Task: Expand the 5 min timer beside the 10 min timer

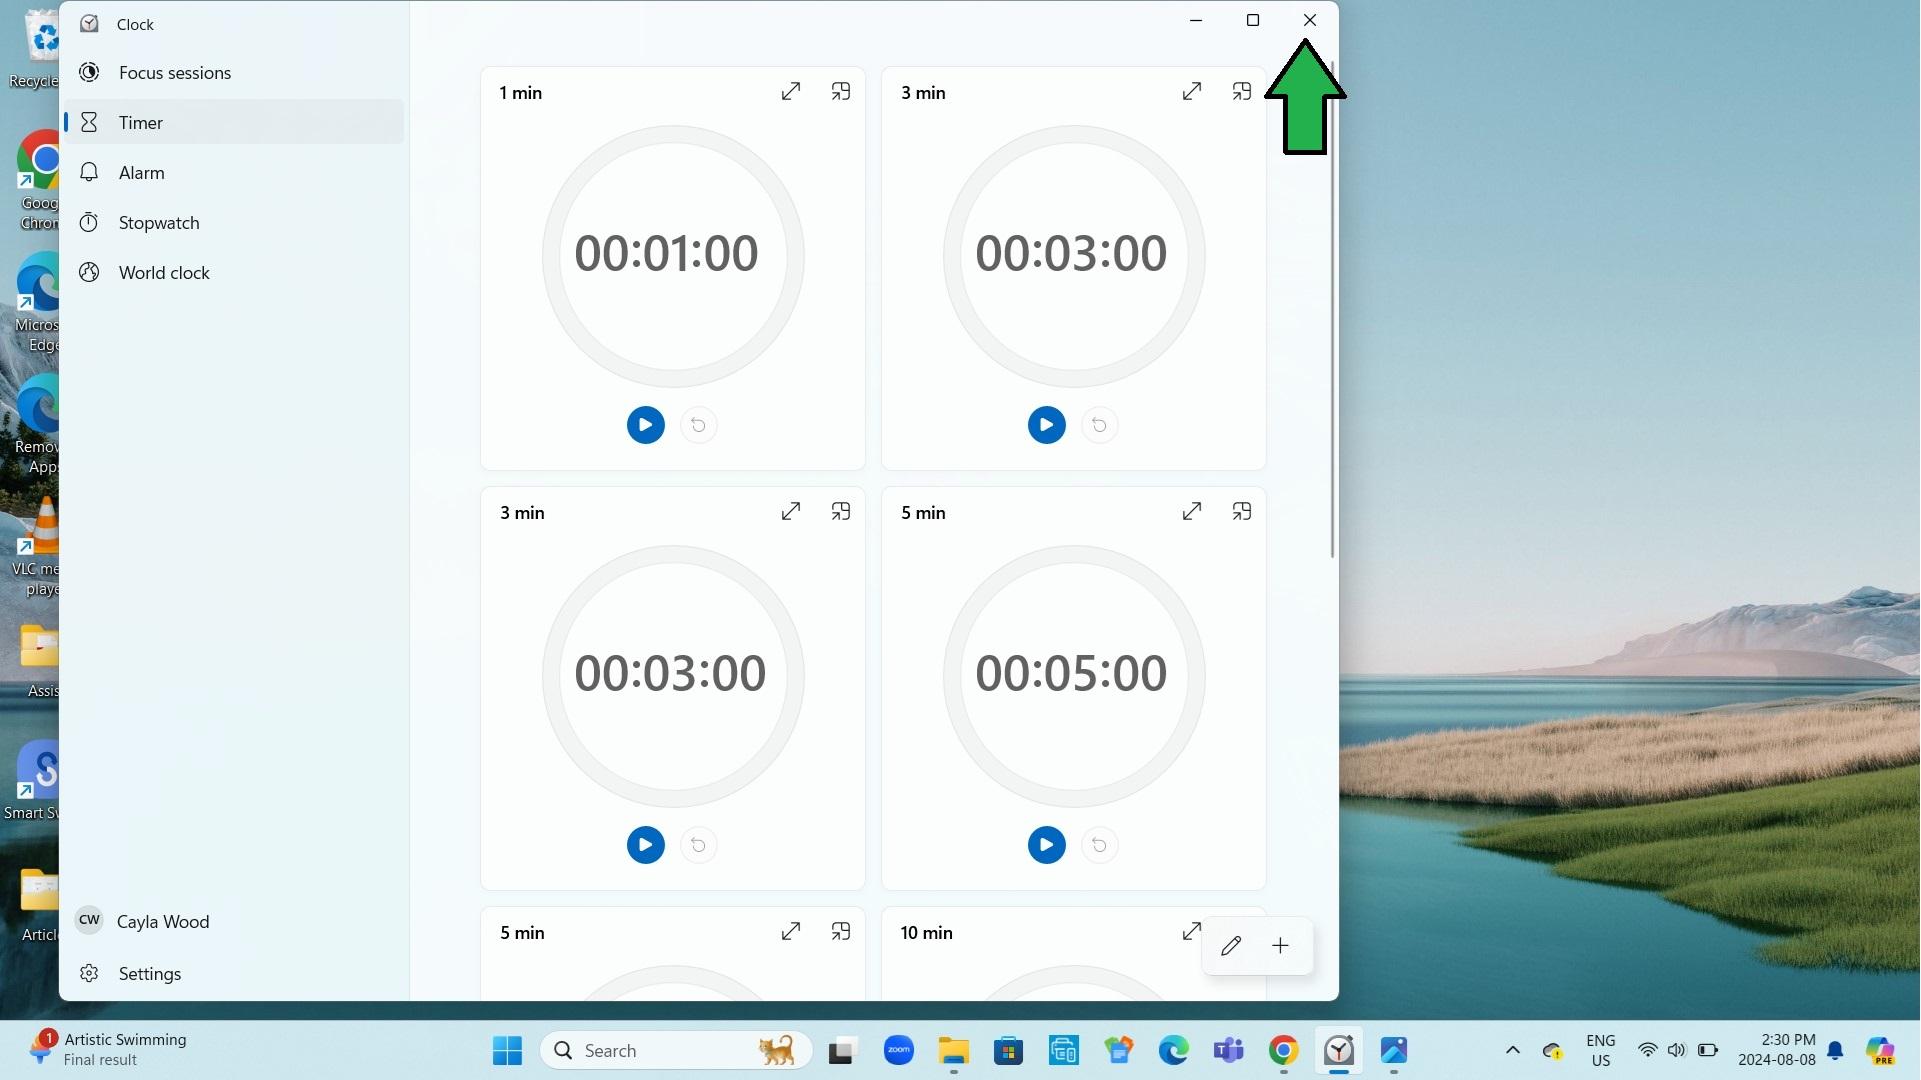Action: click(791, 932)
